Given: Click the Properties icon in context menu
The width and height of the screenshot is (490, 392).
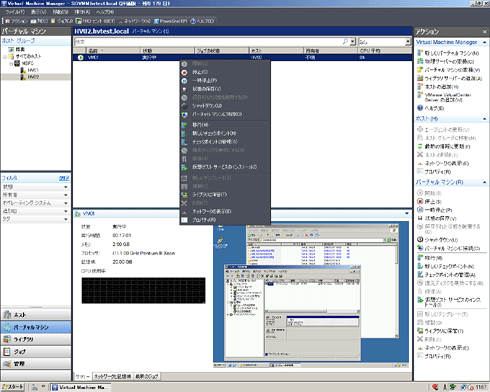Looking at the screenshot, I should 184,220.
